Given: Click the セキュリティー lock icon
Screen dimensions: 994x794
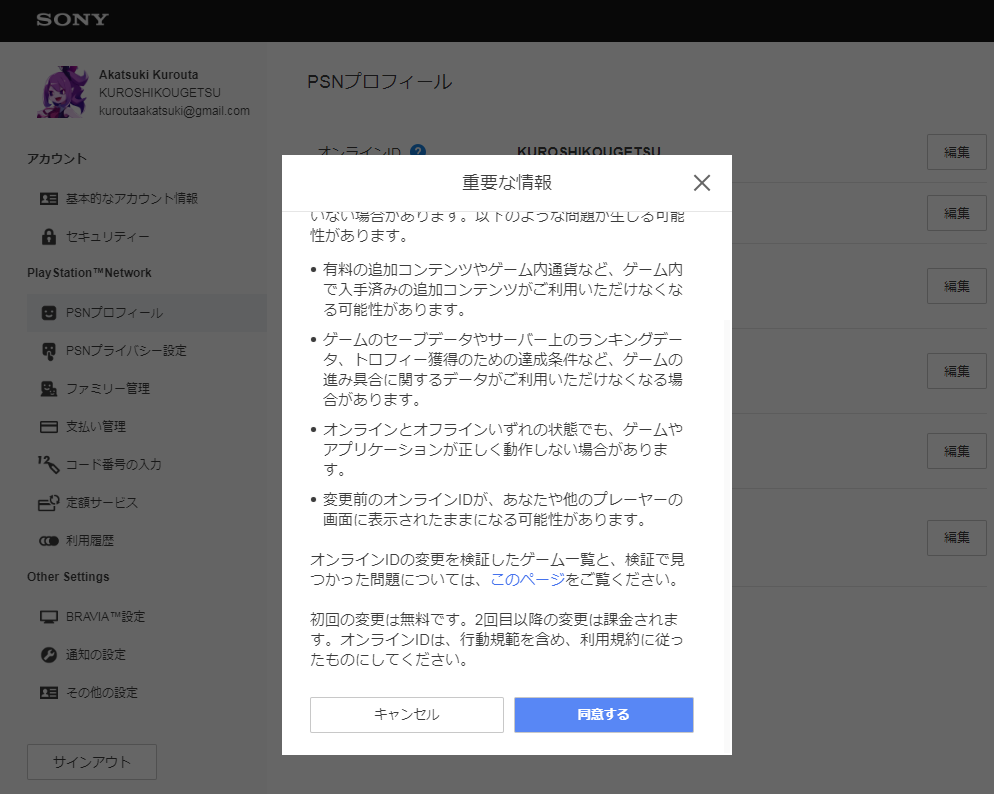Looking at the screenshot, I should tap(49, 236).
